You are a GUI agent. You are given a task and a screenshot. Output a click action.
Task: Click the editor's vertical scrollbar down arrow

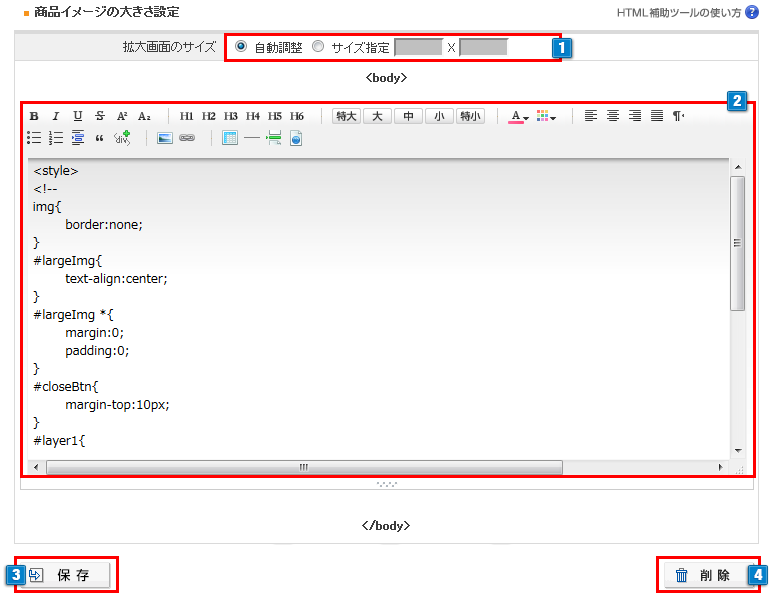(738, 450)
